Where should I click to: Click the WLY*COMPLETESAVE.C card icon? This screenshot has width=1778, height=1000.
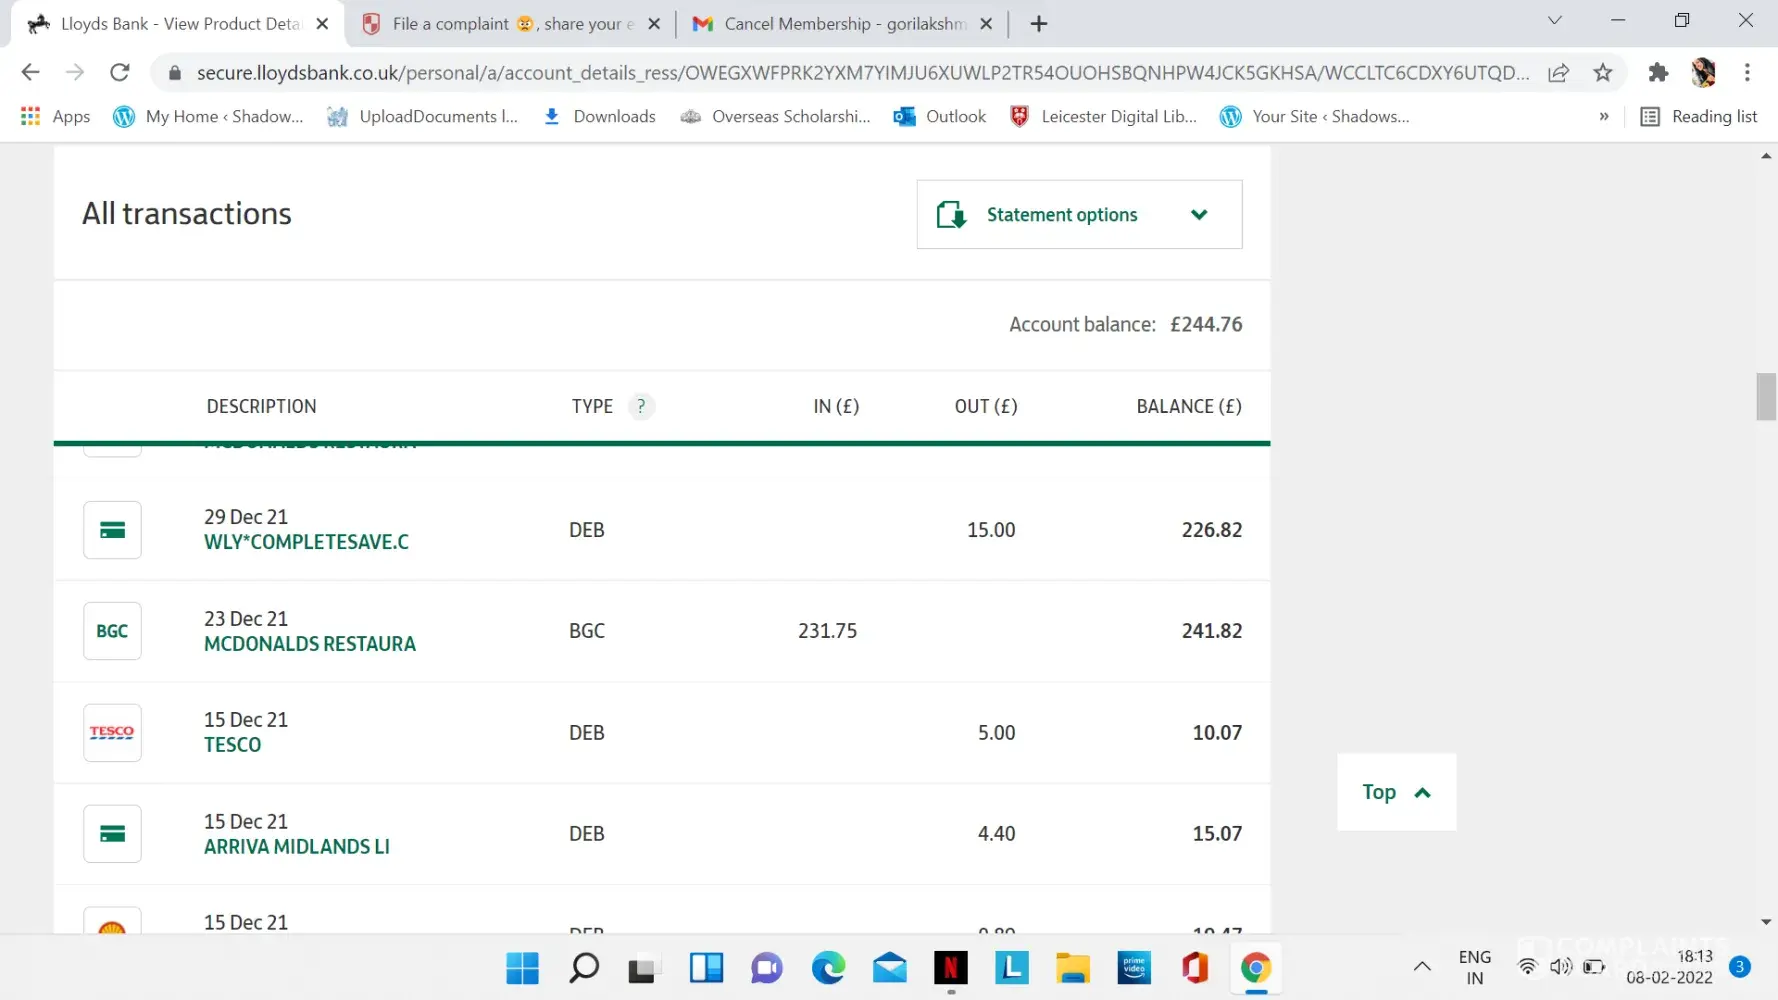[x=112, y=530]
